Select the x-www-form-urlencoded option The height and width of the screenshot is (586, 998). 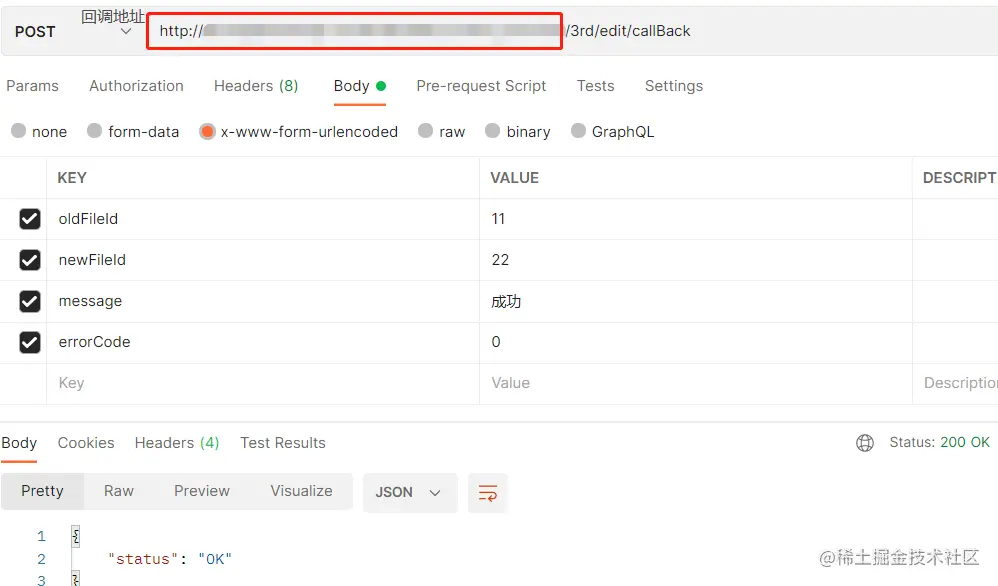click(207, 132)
